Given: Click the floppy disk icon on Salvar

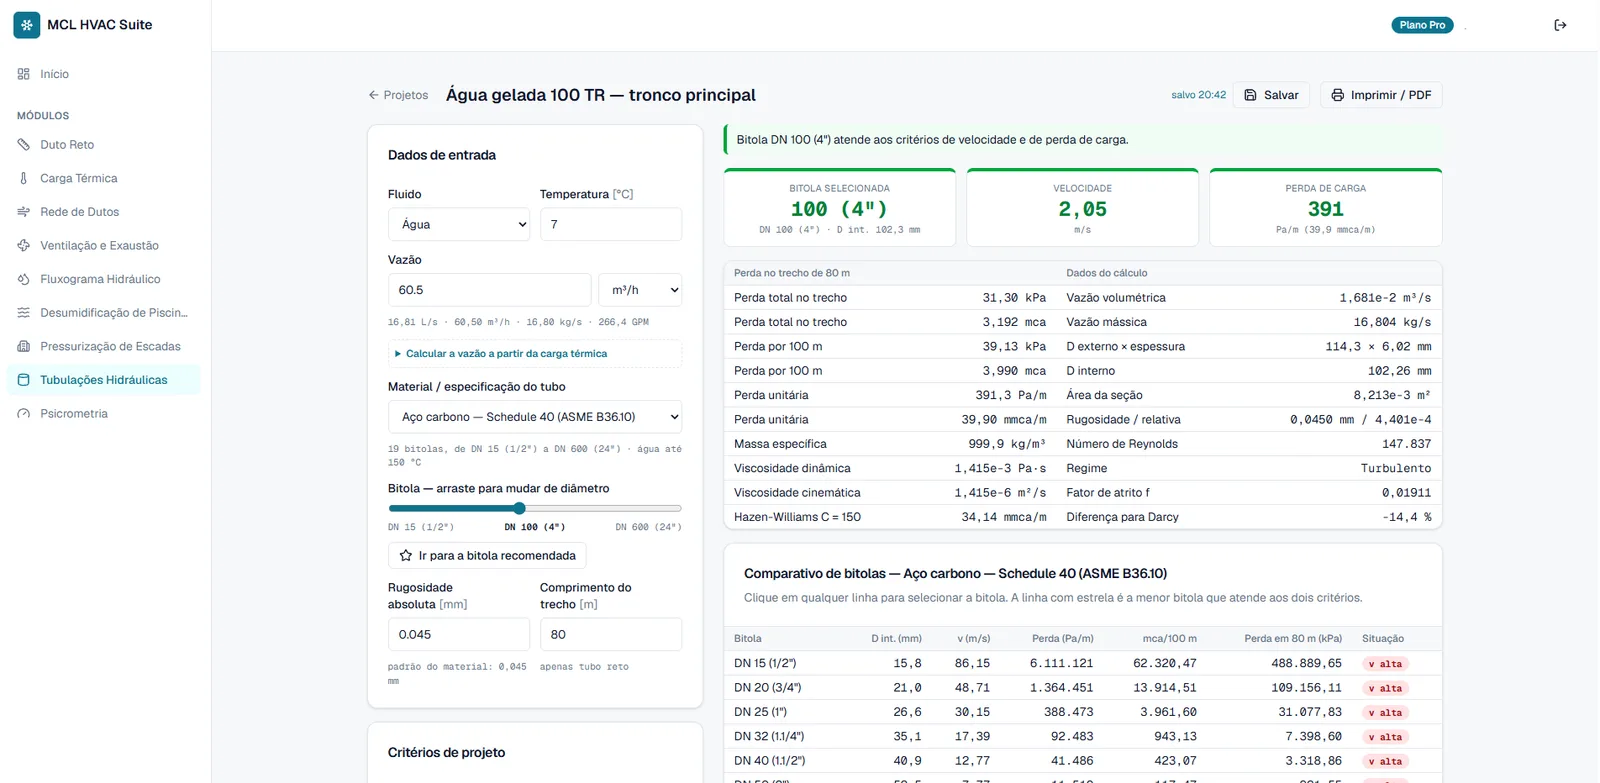Looking at the screenshot, I should (1250, 95).
